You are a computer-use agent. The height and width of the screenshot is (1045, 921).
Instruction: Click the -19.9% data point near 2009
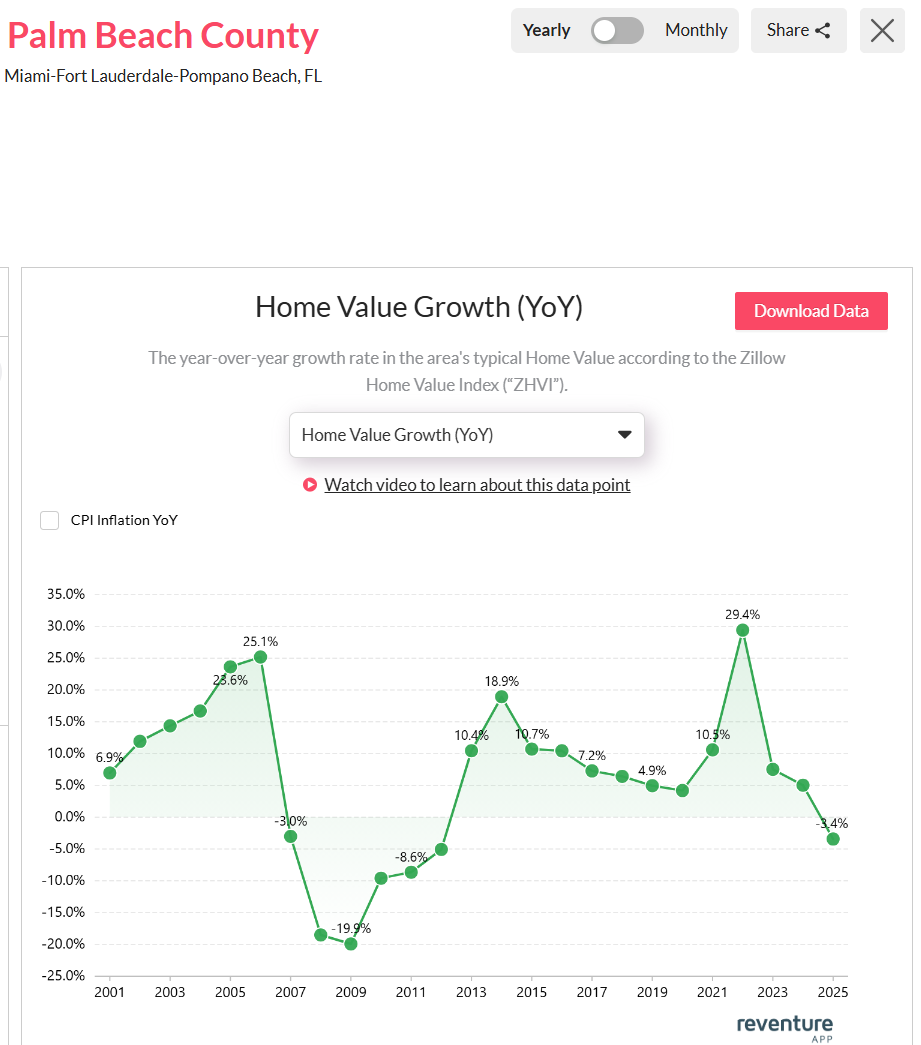(351, 942)
